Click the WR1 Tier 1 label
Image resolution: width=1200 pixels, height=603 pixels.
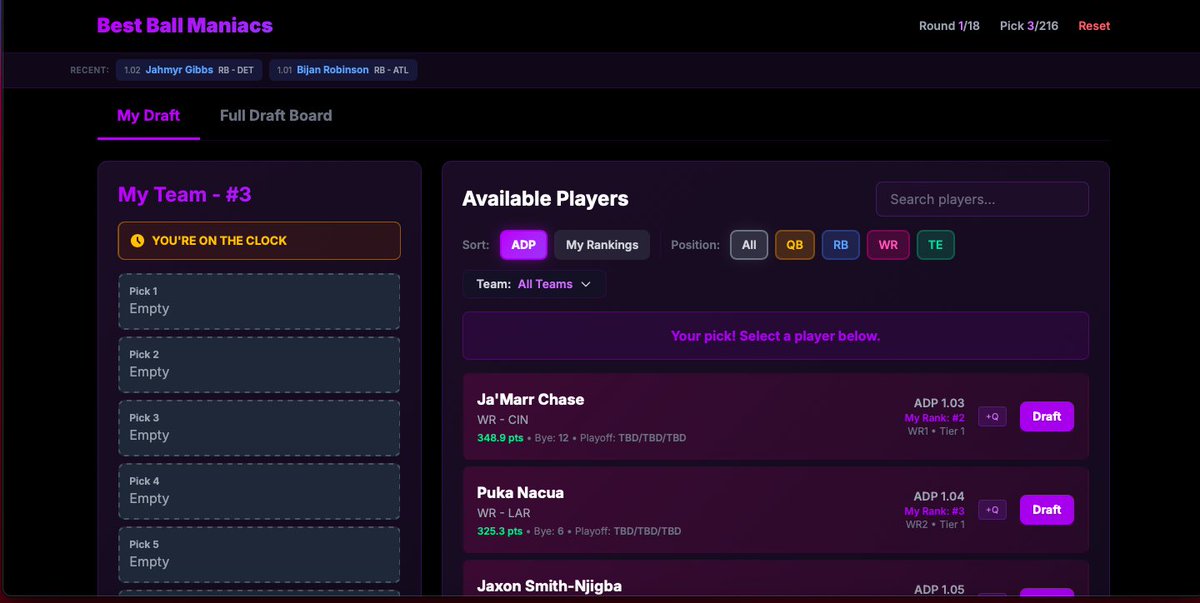pyautogui.click(x=936, y=432)
